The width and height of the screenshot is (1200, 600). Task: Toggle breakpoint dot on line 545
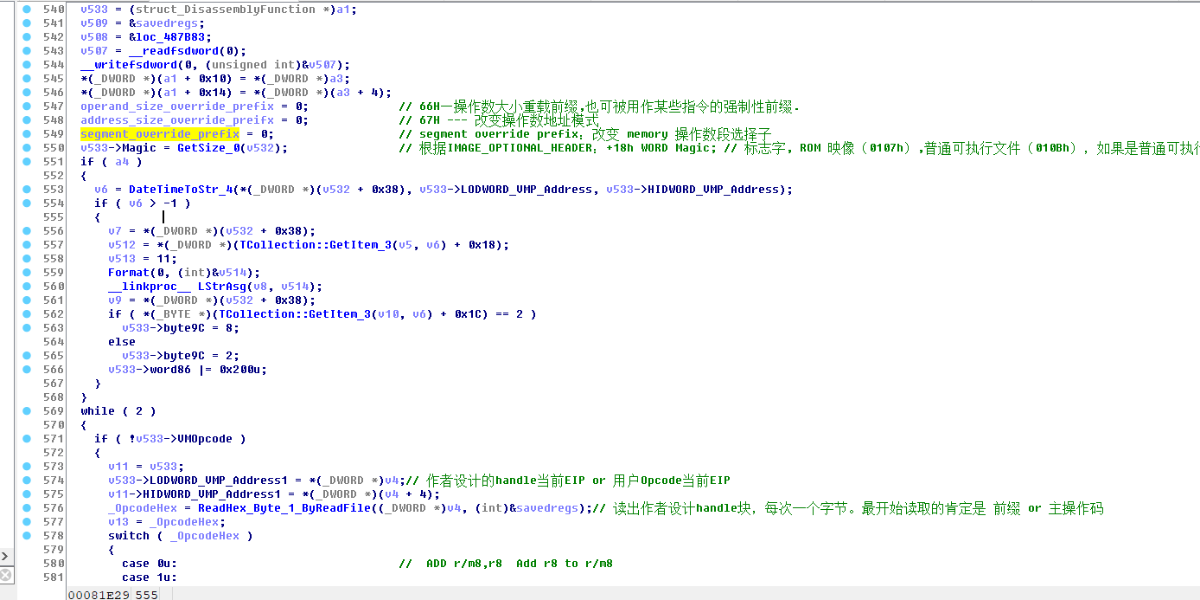pos(26,78)
